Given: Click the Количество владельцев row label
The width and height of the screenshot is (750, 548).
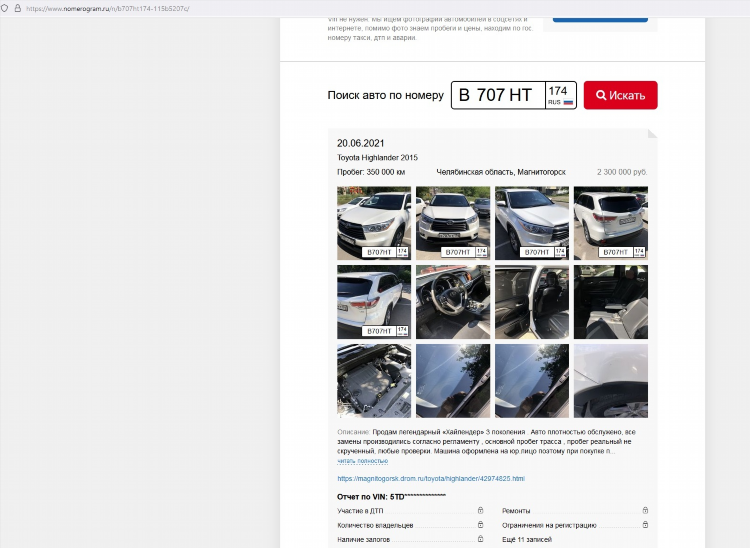Looking at the screenshot, I should [375, 525].
